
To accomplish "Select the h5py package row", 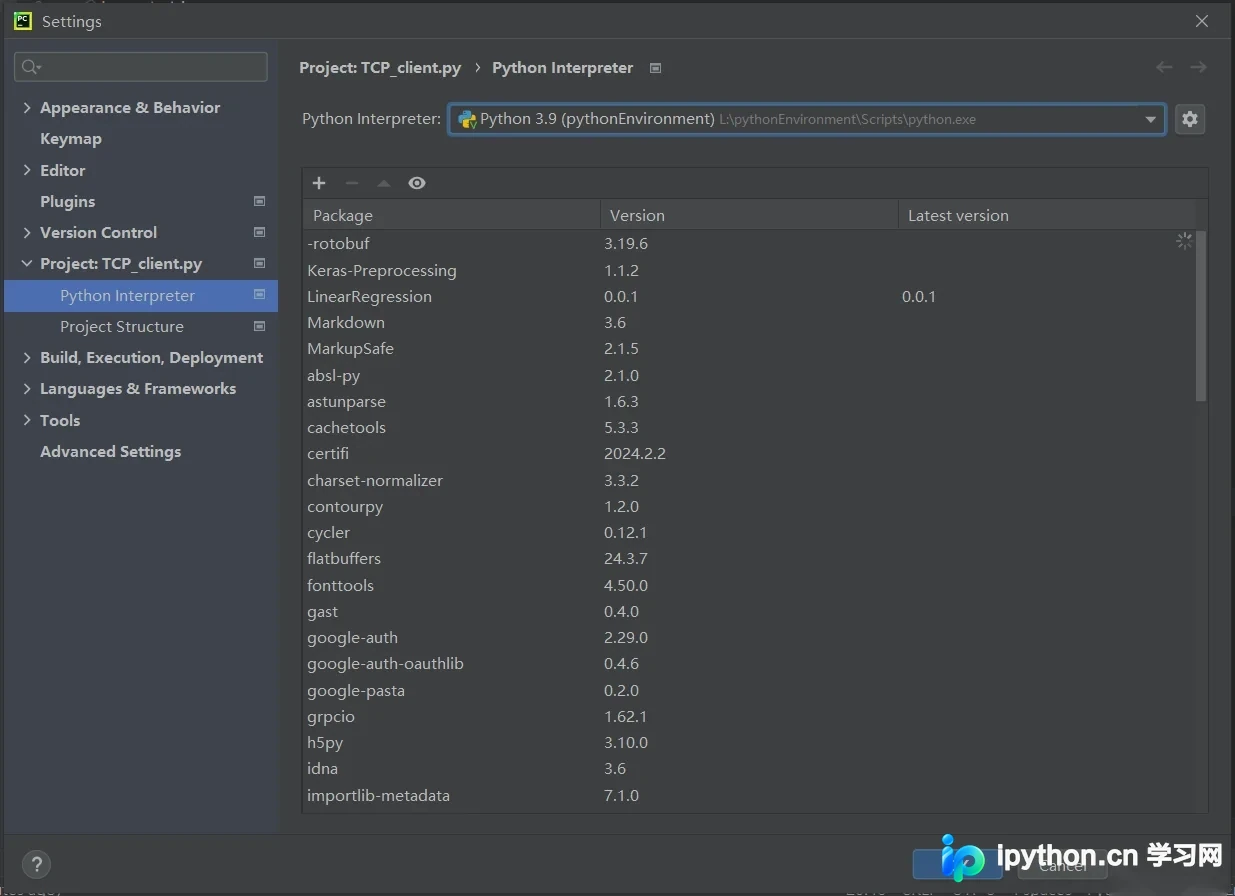I will 749,742.
